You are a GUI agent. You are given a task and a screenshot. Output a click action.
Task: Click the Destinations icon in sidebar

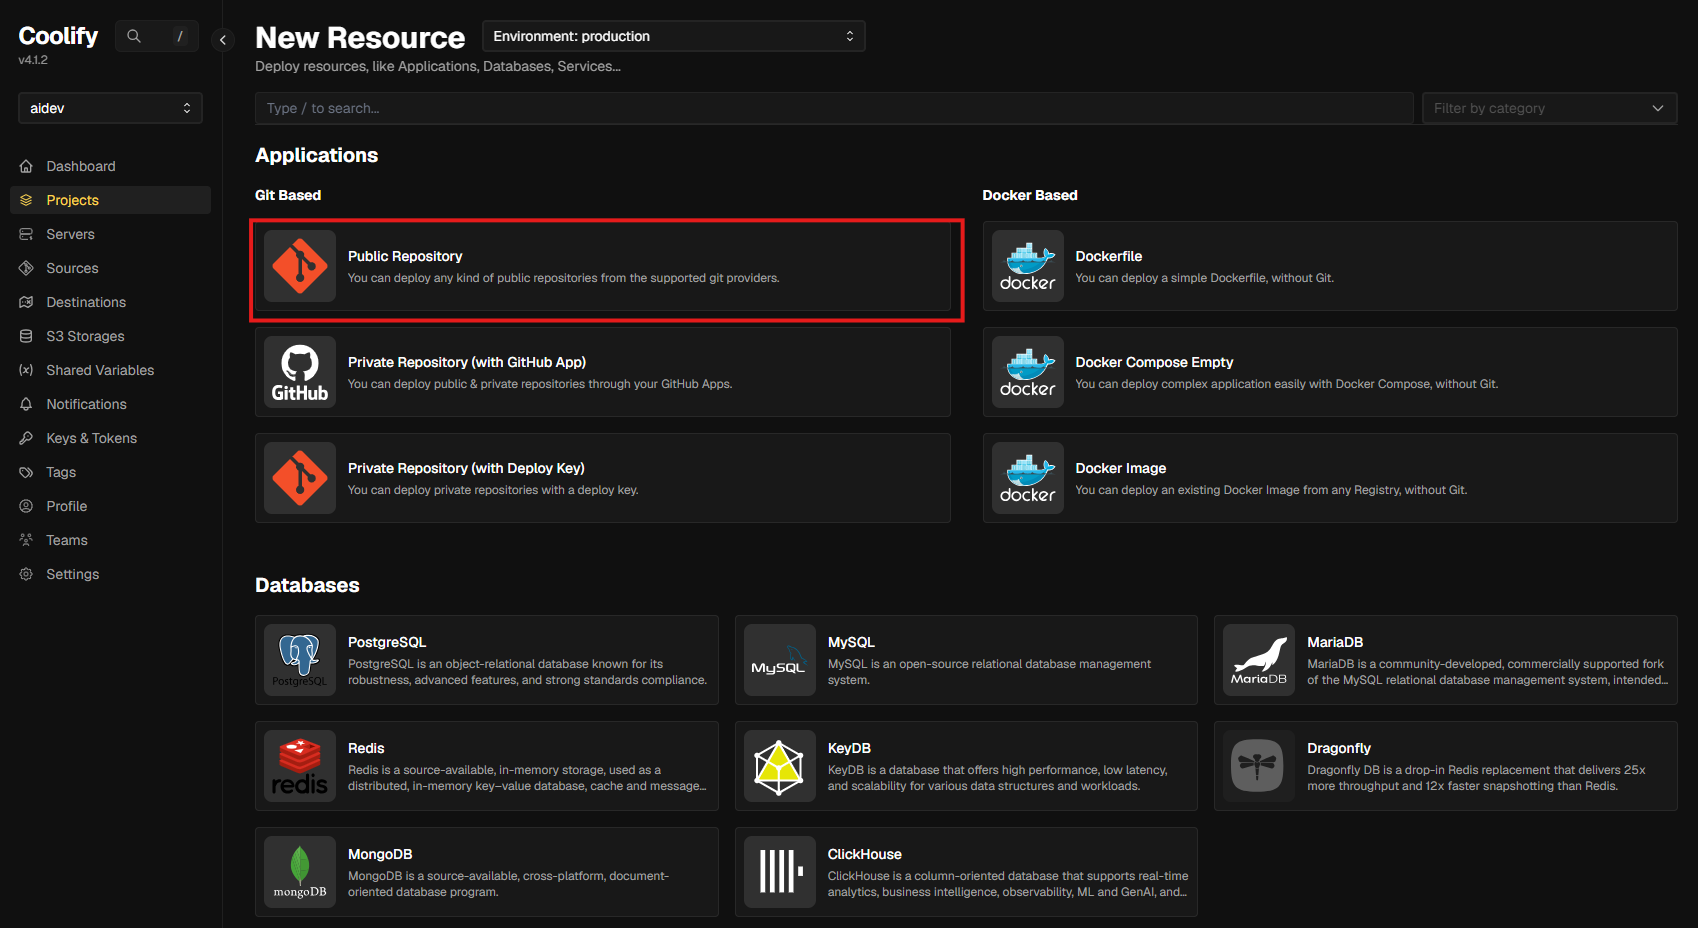(x=26, y=302)
